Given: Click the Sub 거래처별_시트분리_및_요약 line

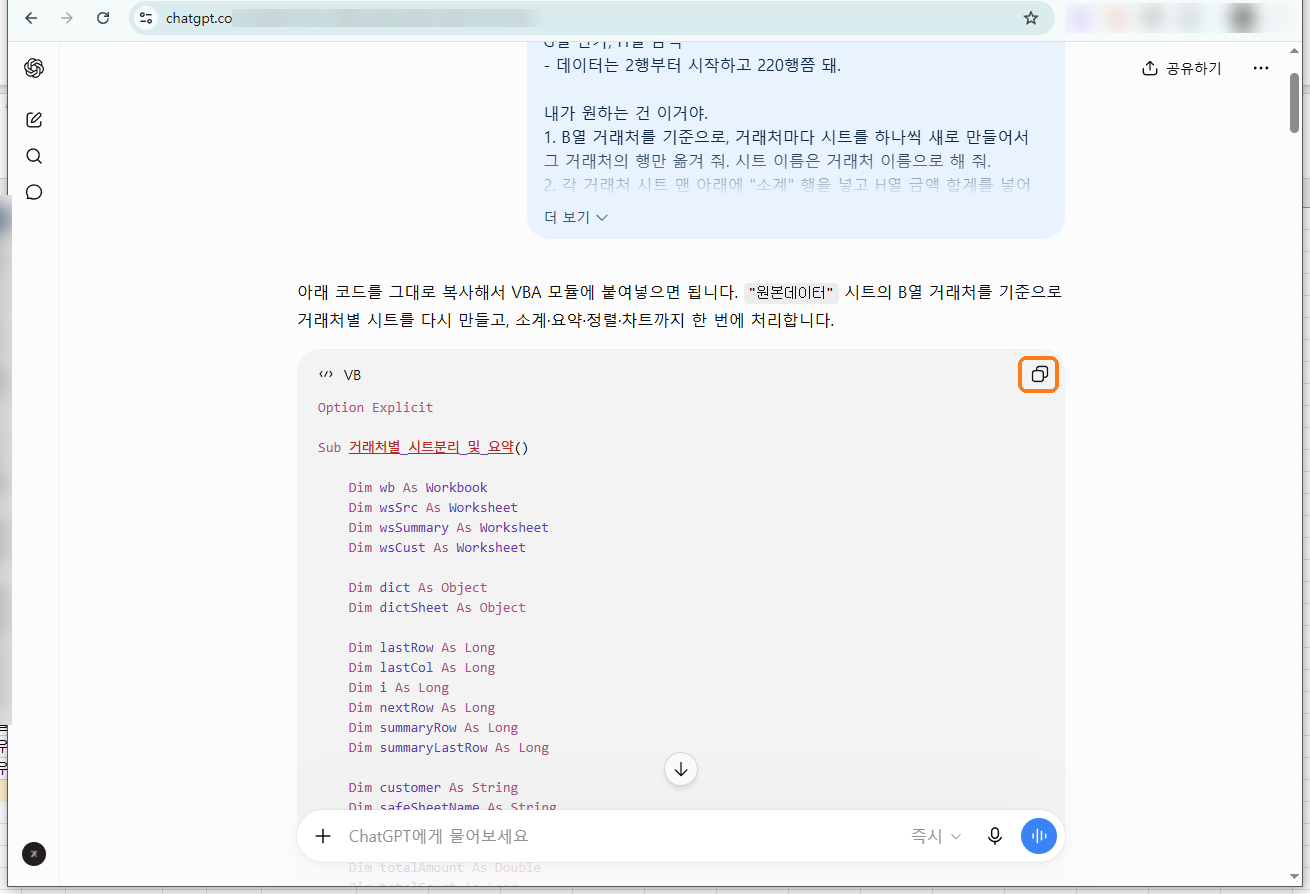Looking at the screenshot, I should tap(423, 448).
